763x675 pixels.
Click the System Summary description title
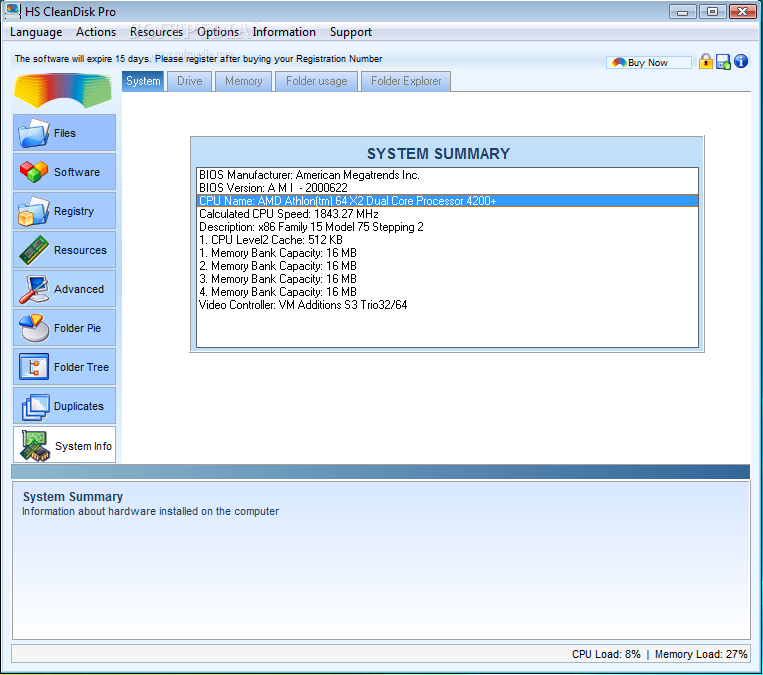click(73, 496)
